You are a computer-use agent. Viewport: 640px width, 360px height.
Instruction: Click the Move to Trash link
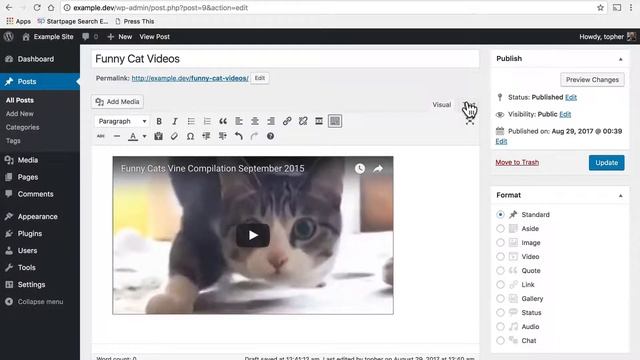pos(517,162)
